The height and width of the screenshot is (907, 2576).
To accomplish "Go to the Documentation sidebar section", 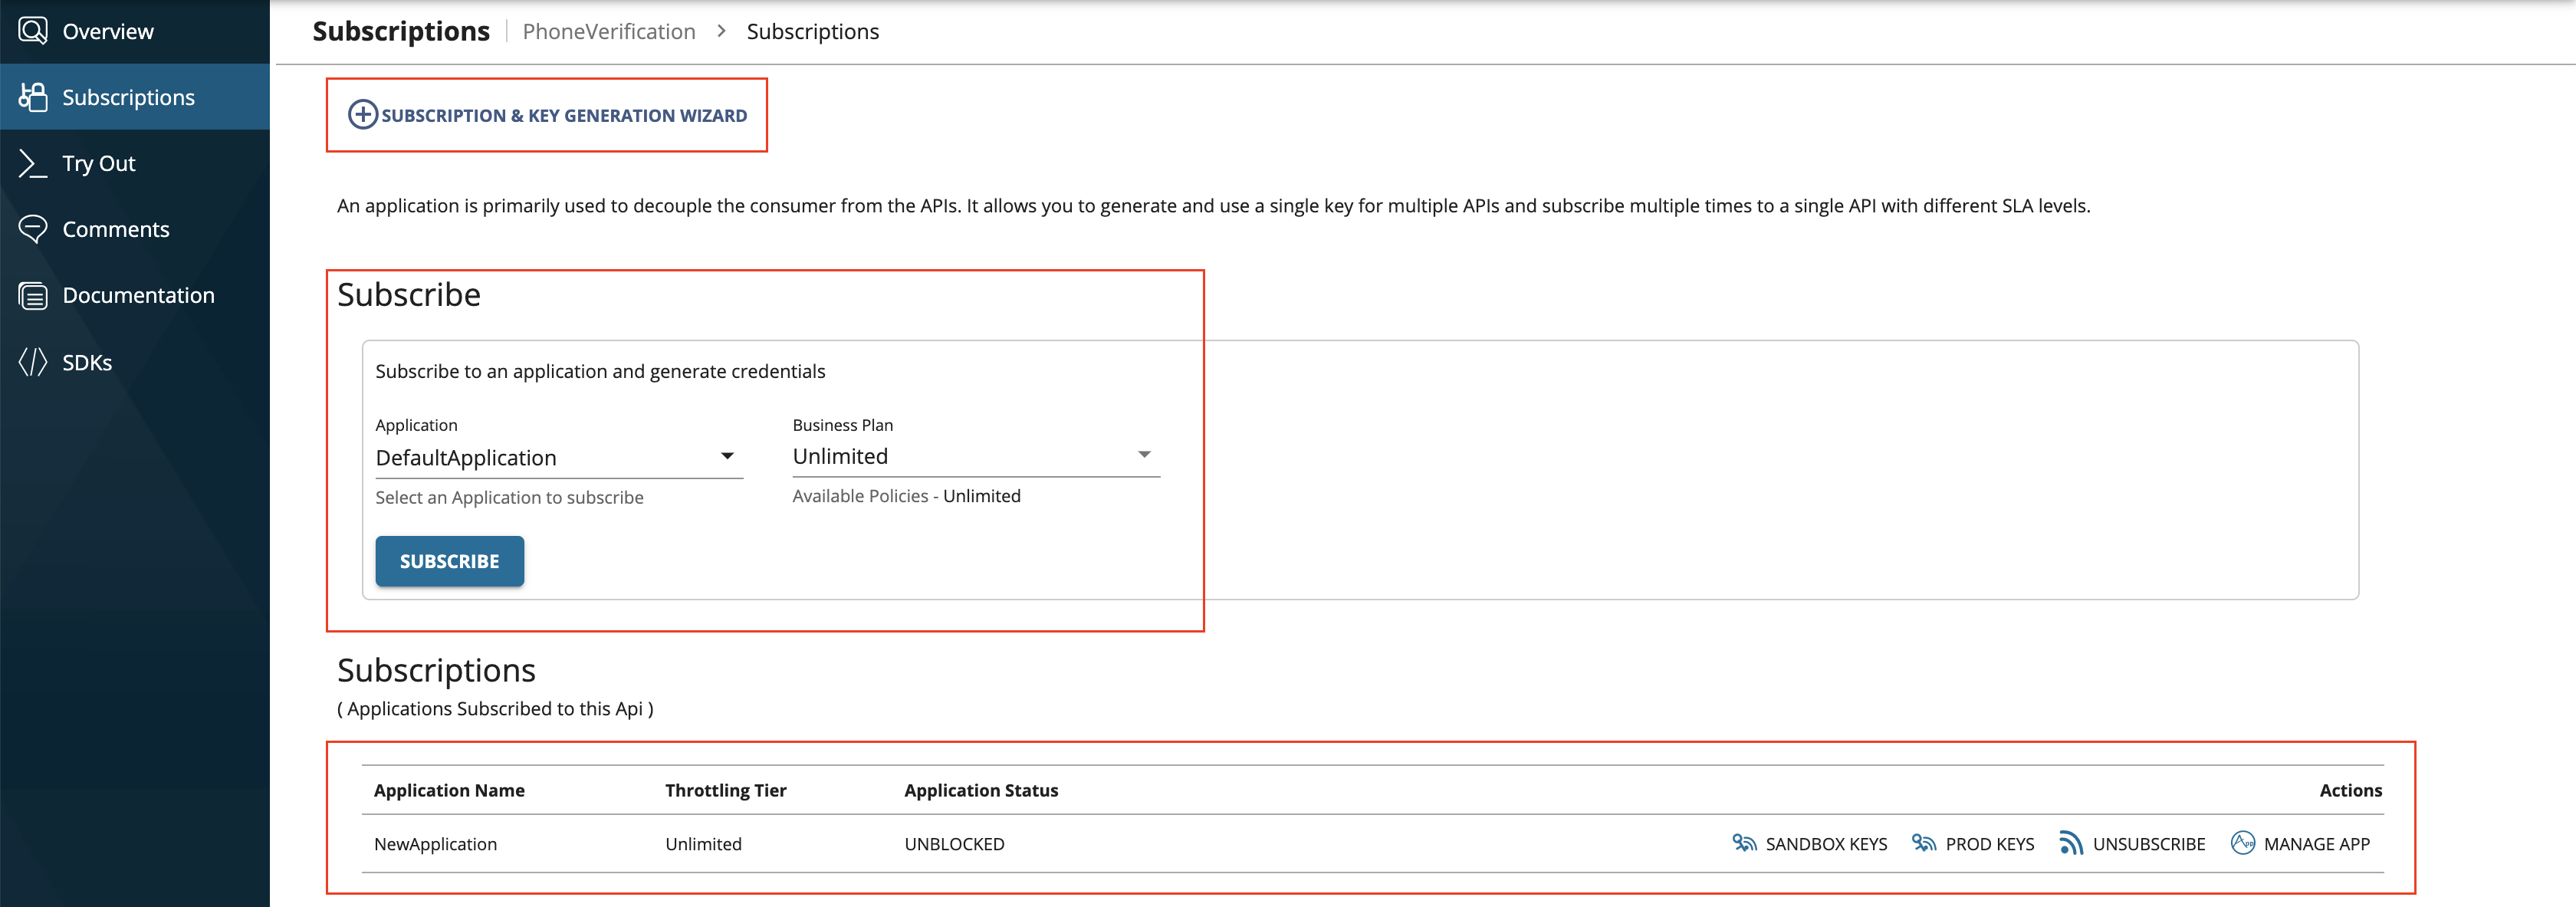I will pos(138,296).
